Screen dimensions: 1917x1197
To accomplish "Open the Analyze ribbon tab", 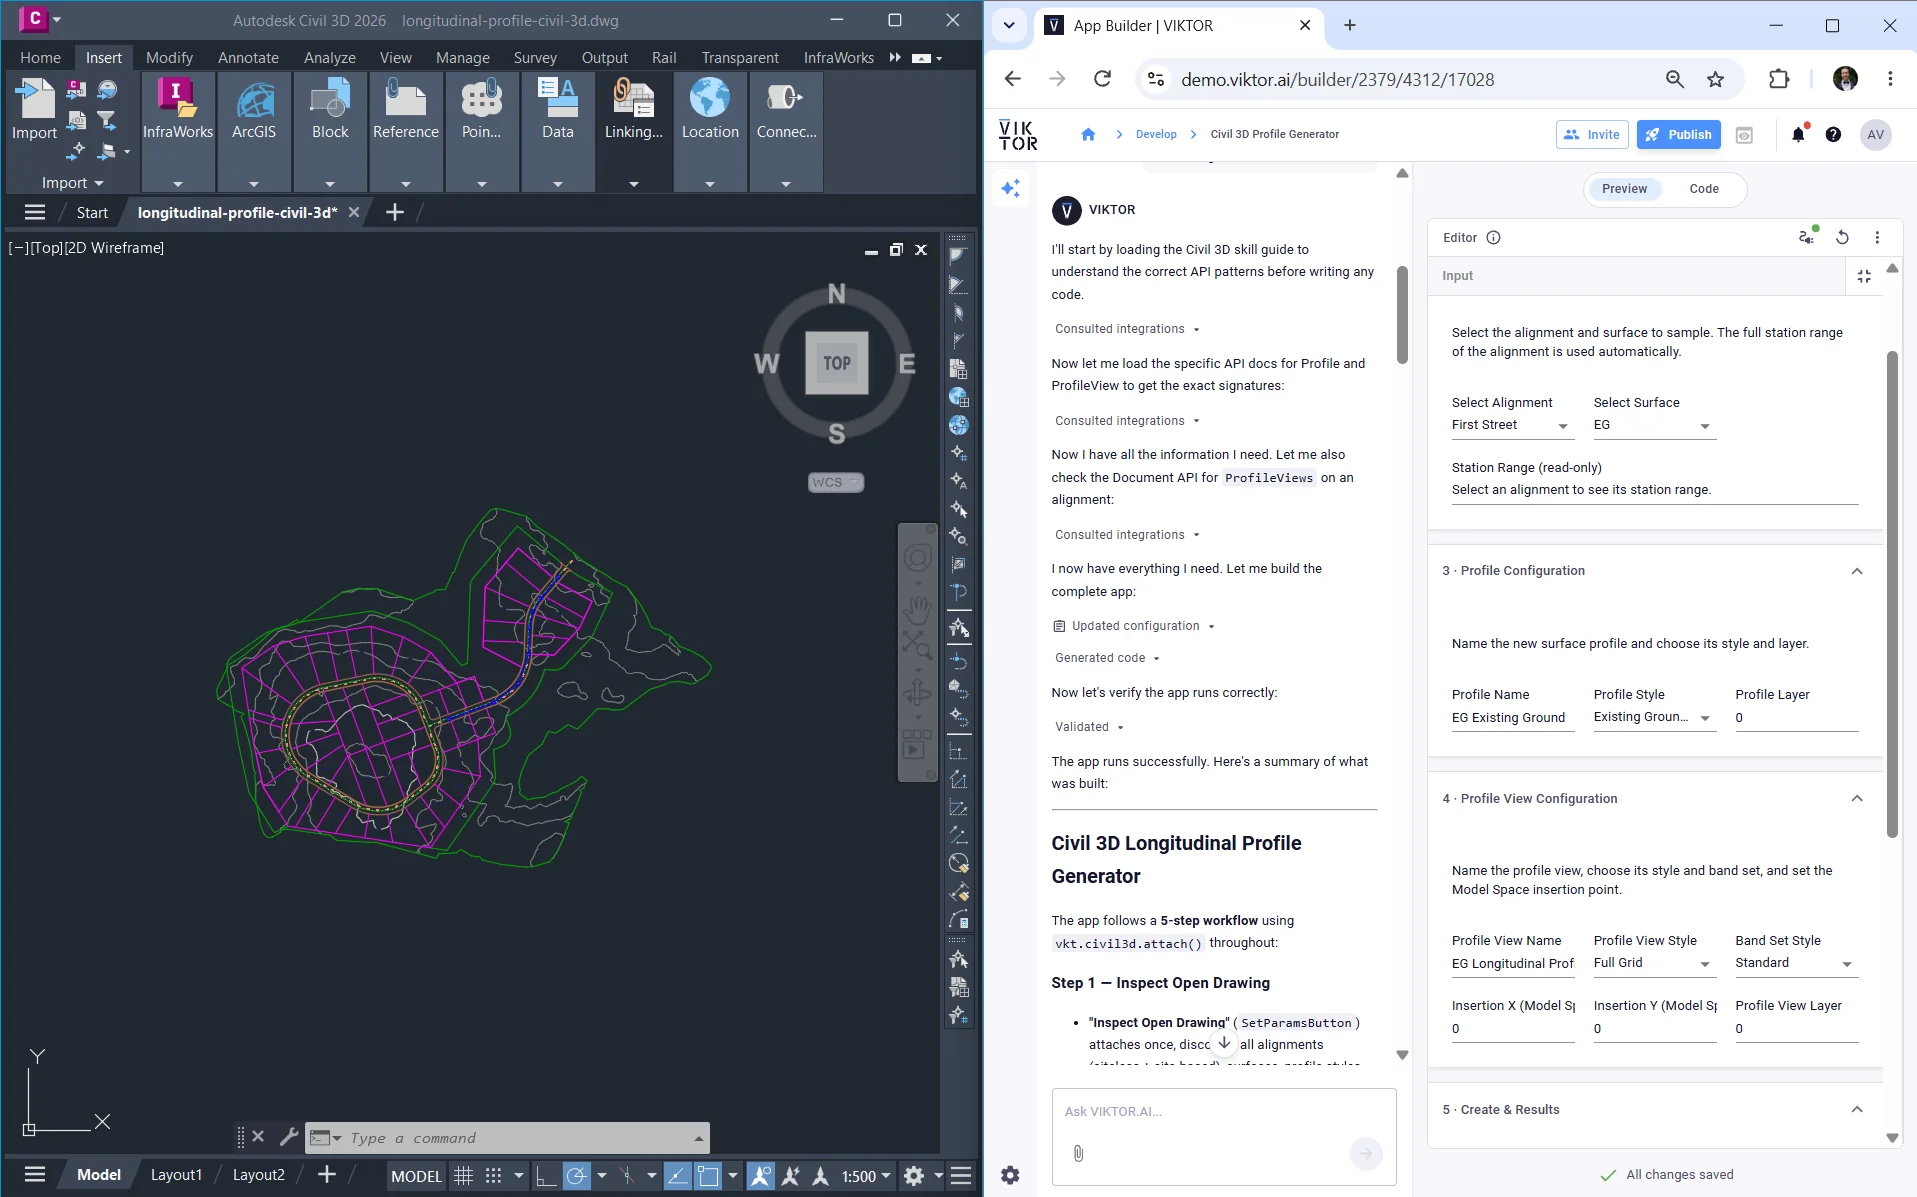I will click(329, 57).
